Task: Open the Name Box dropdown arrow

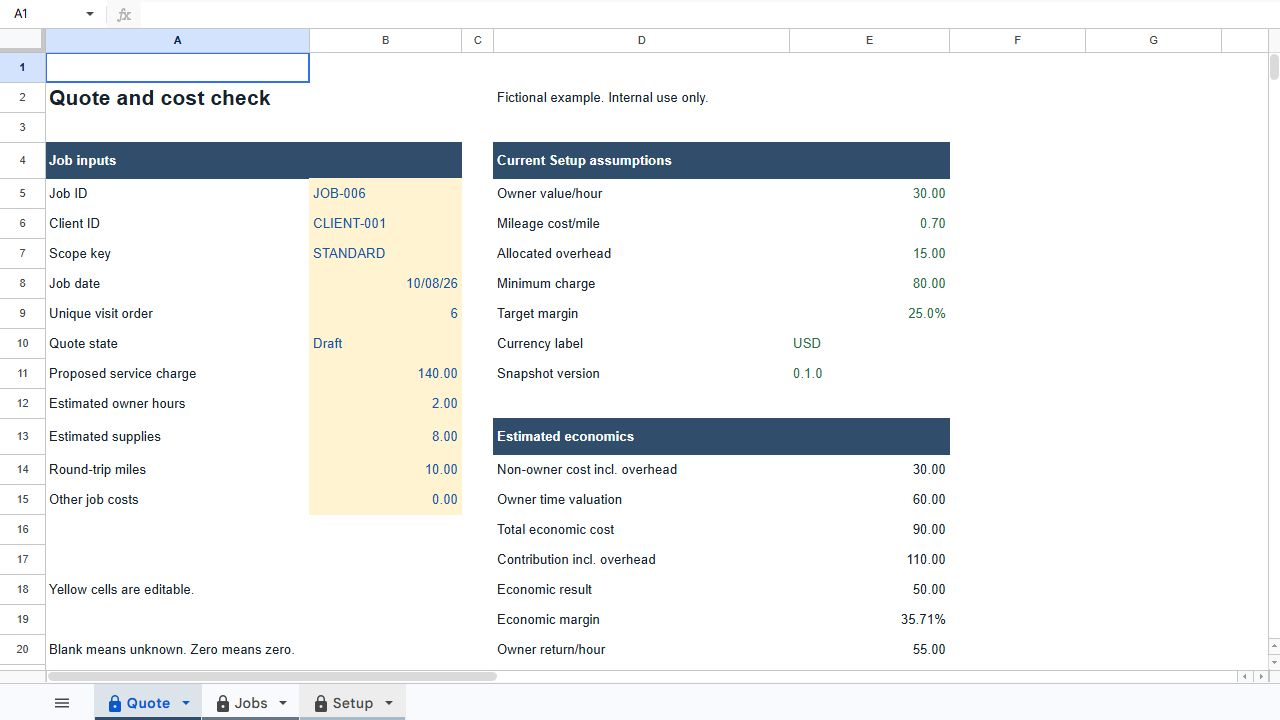Action: click(x=90, y=14)
